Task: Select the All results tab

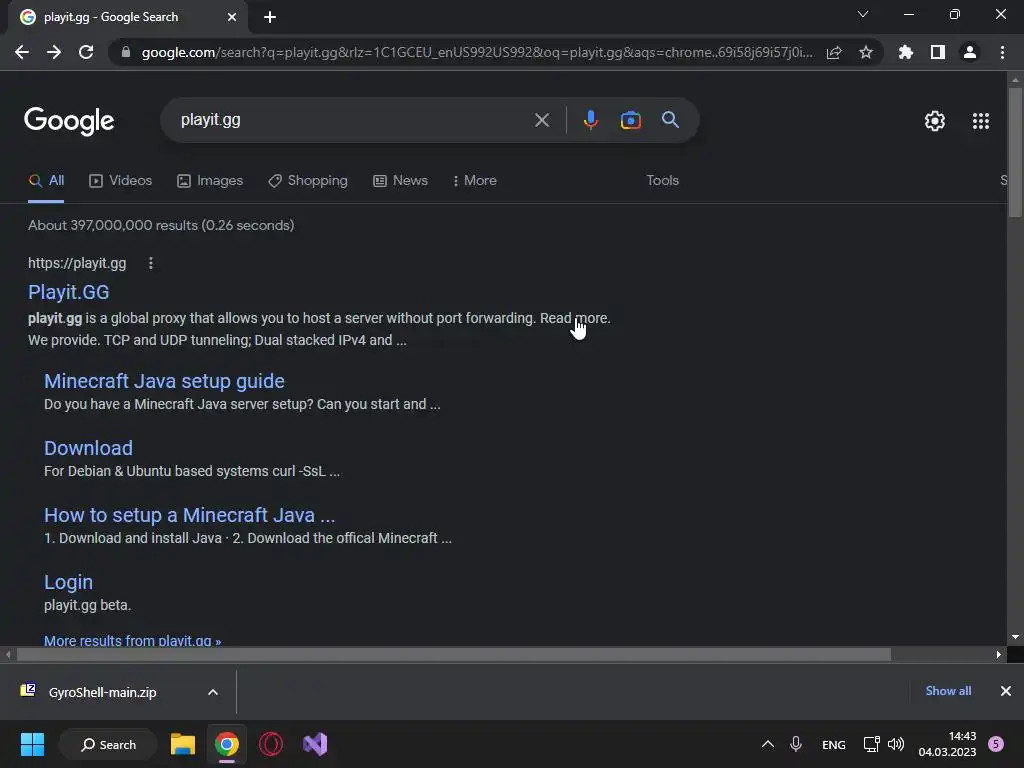Action: (x=46, y=181)
